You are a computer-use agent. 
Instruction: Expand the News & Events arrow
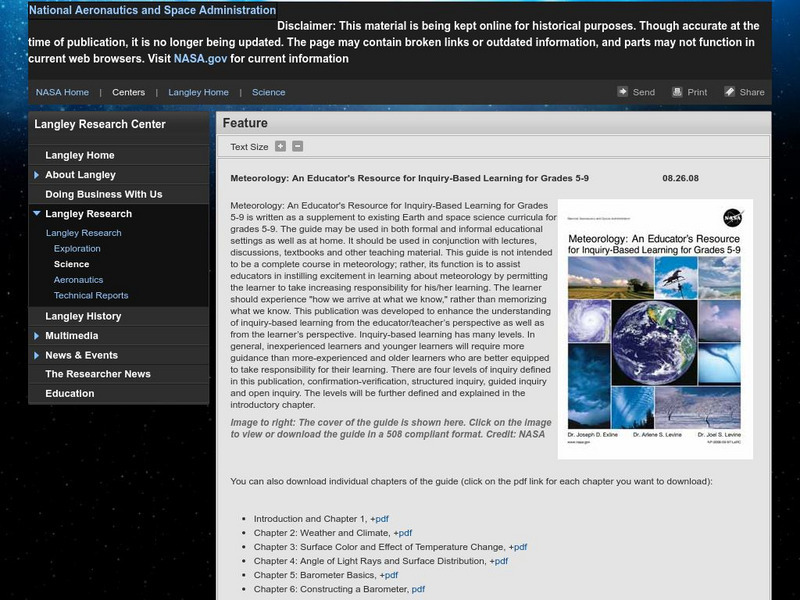tap(36, 355)
